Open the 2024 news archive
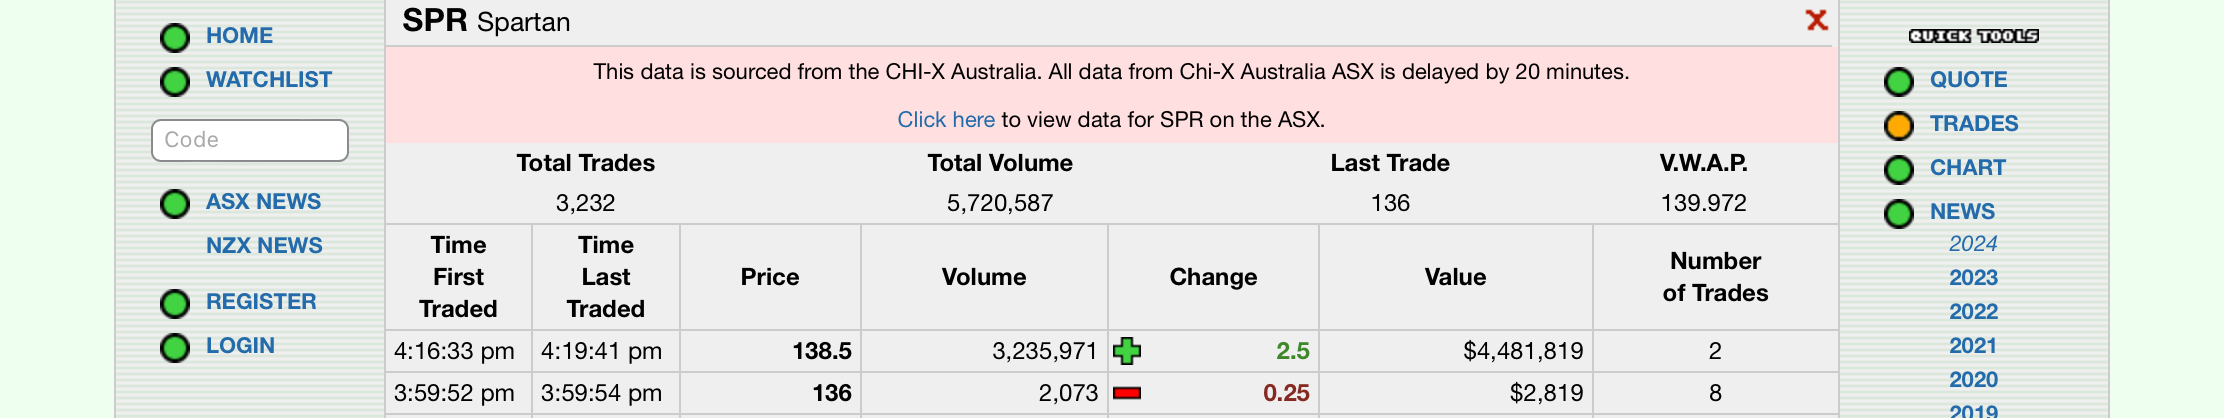 click(1973, 244)
